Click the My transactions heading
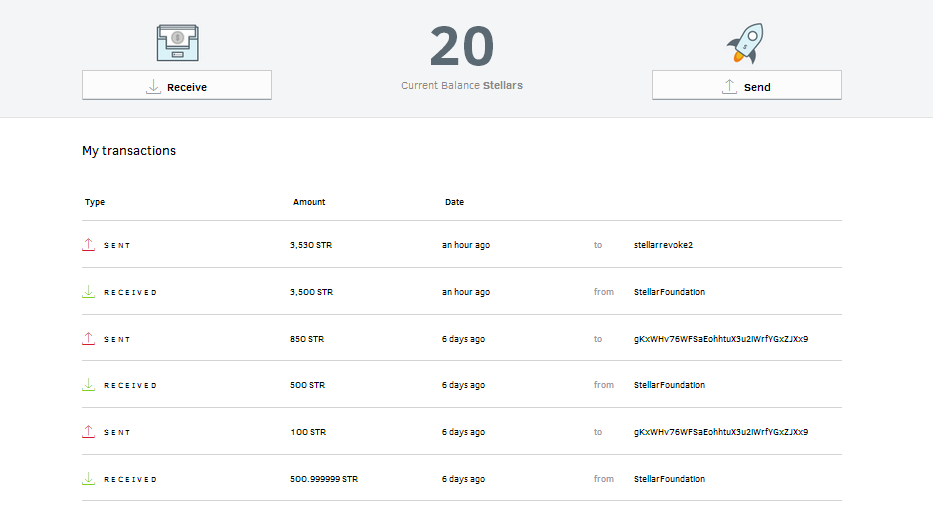The height and width of the screenshot is (528, 933). 129,151
